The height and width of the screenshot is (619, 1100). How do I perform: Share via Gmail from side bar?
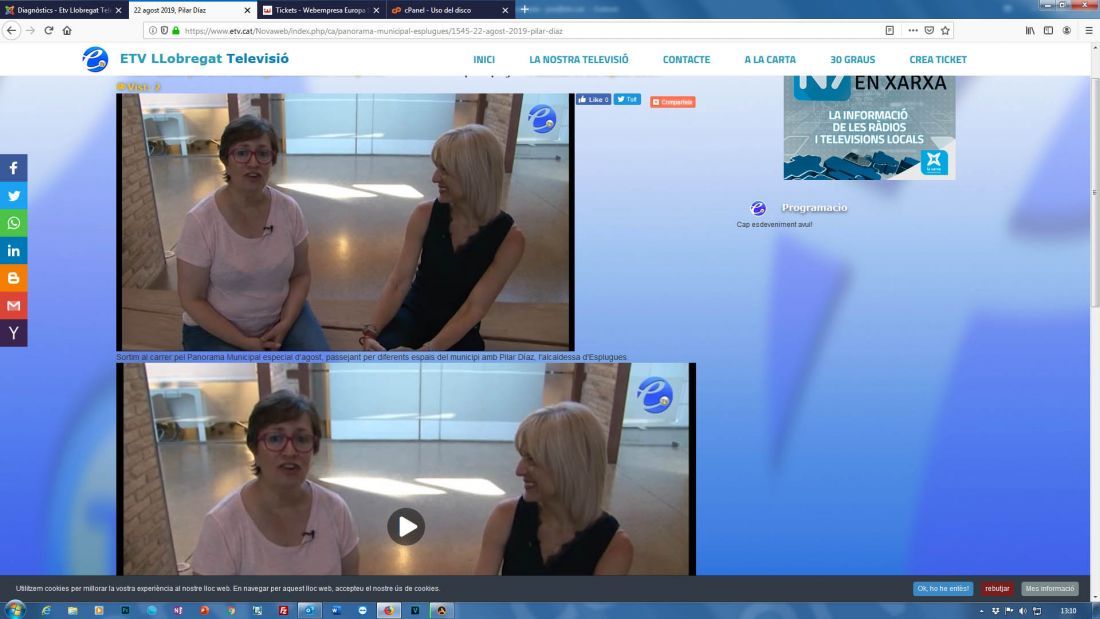click(x=13, y=305)
